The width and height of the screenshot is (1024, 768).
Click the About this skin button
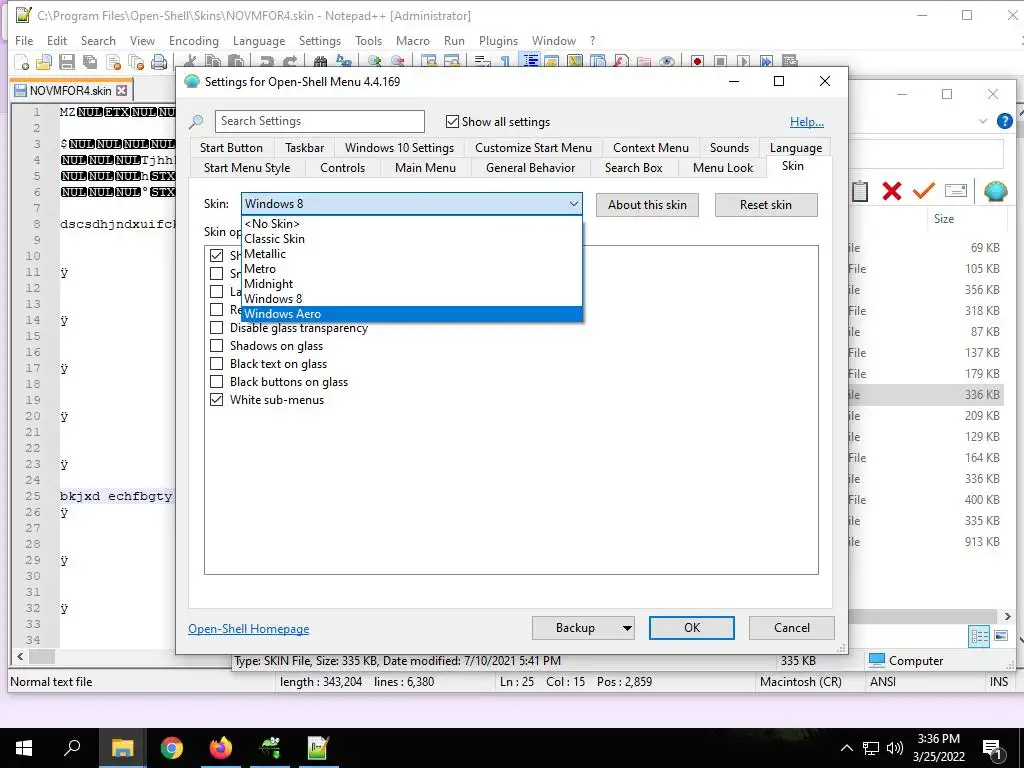coord(647,205)
